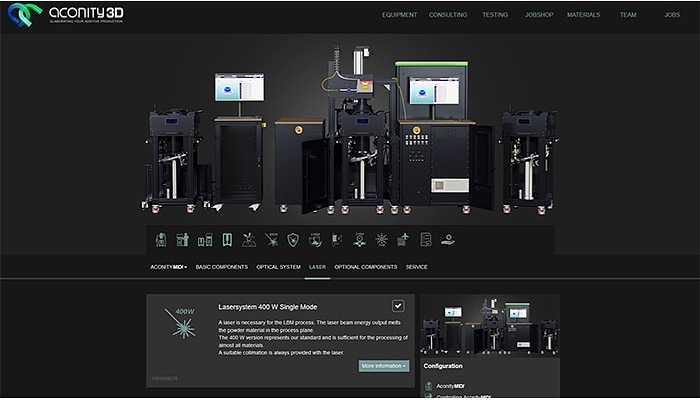Image resolution: width=700 pixels, height=400 pixels.
Task: Select the optical scanner platform icon
Action: click(x=249, y=240)
